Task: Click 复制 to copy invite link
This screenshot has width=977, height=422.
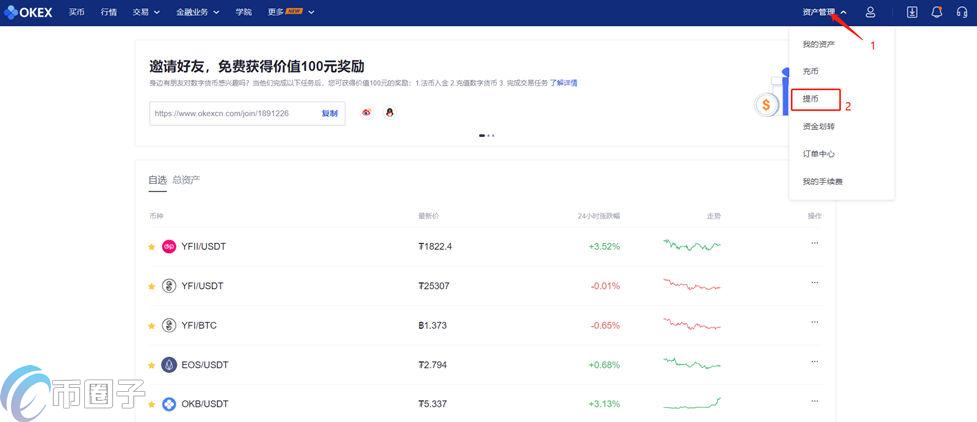Action: pos(329,113)
